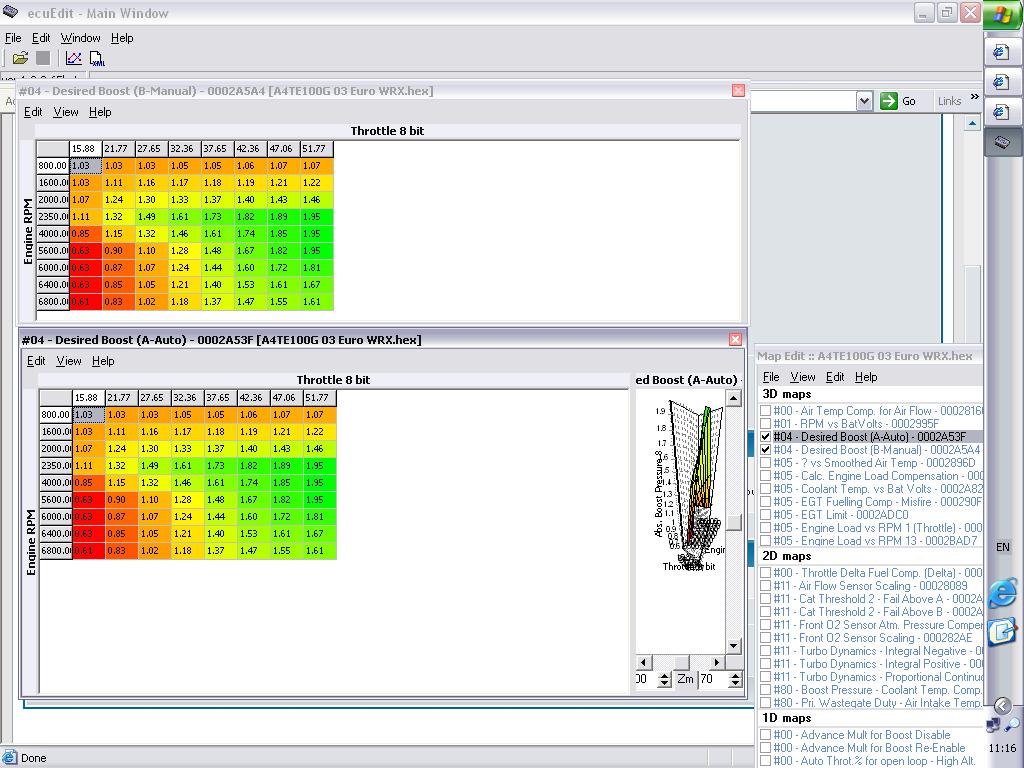Open the graph chart toolbar icon
This screenshot has height=768, width=1024.
coord(74,58)
